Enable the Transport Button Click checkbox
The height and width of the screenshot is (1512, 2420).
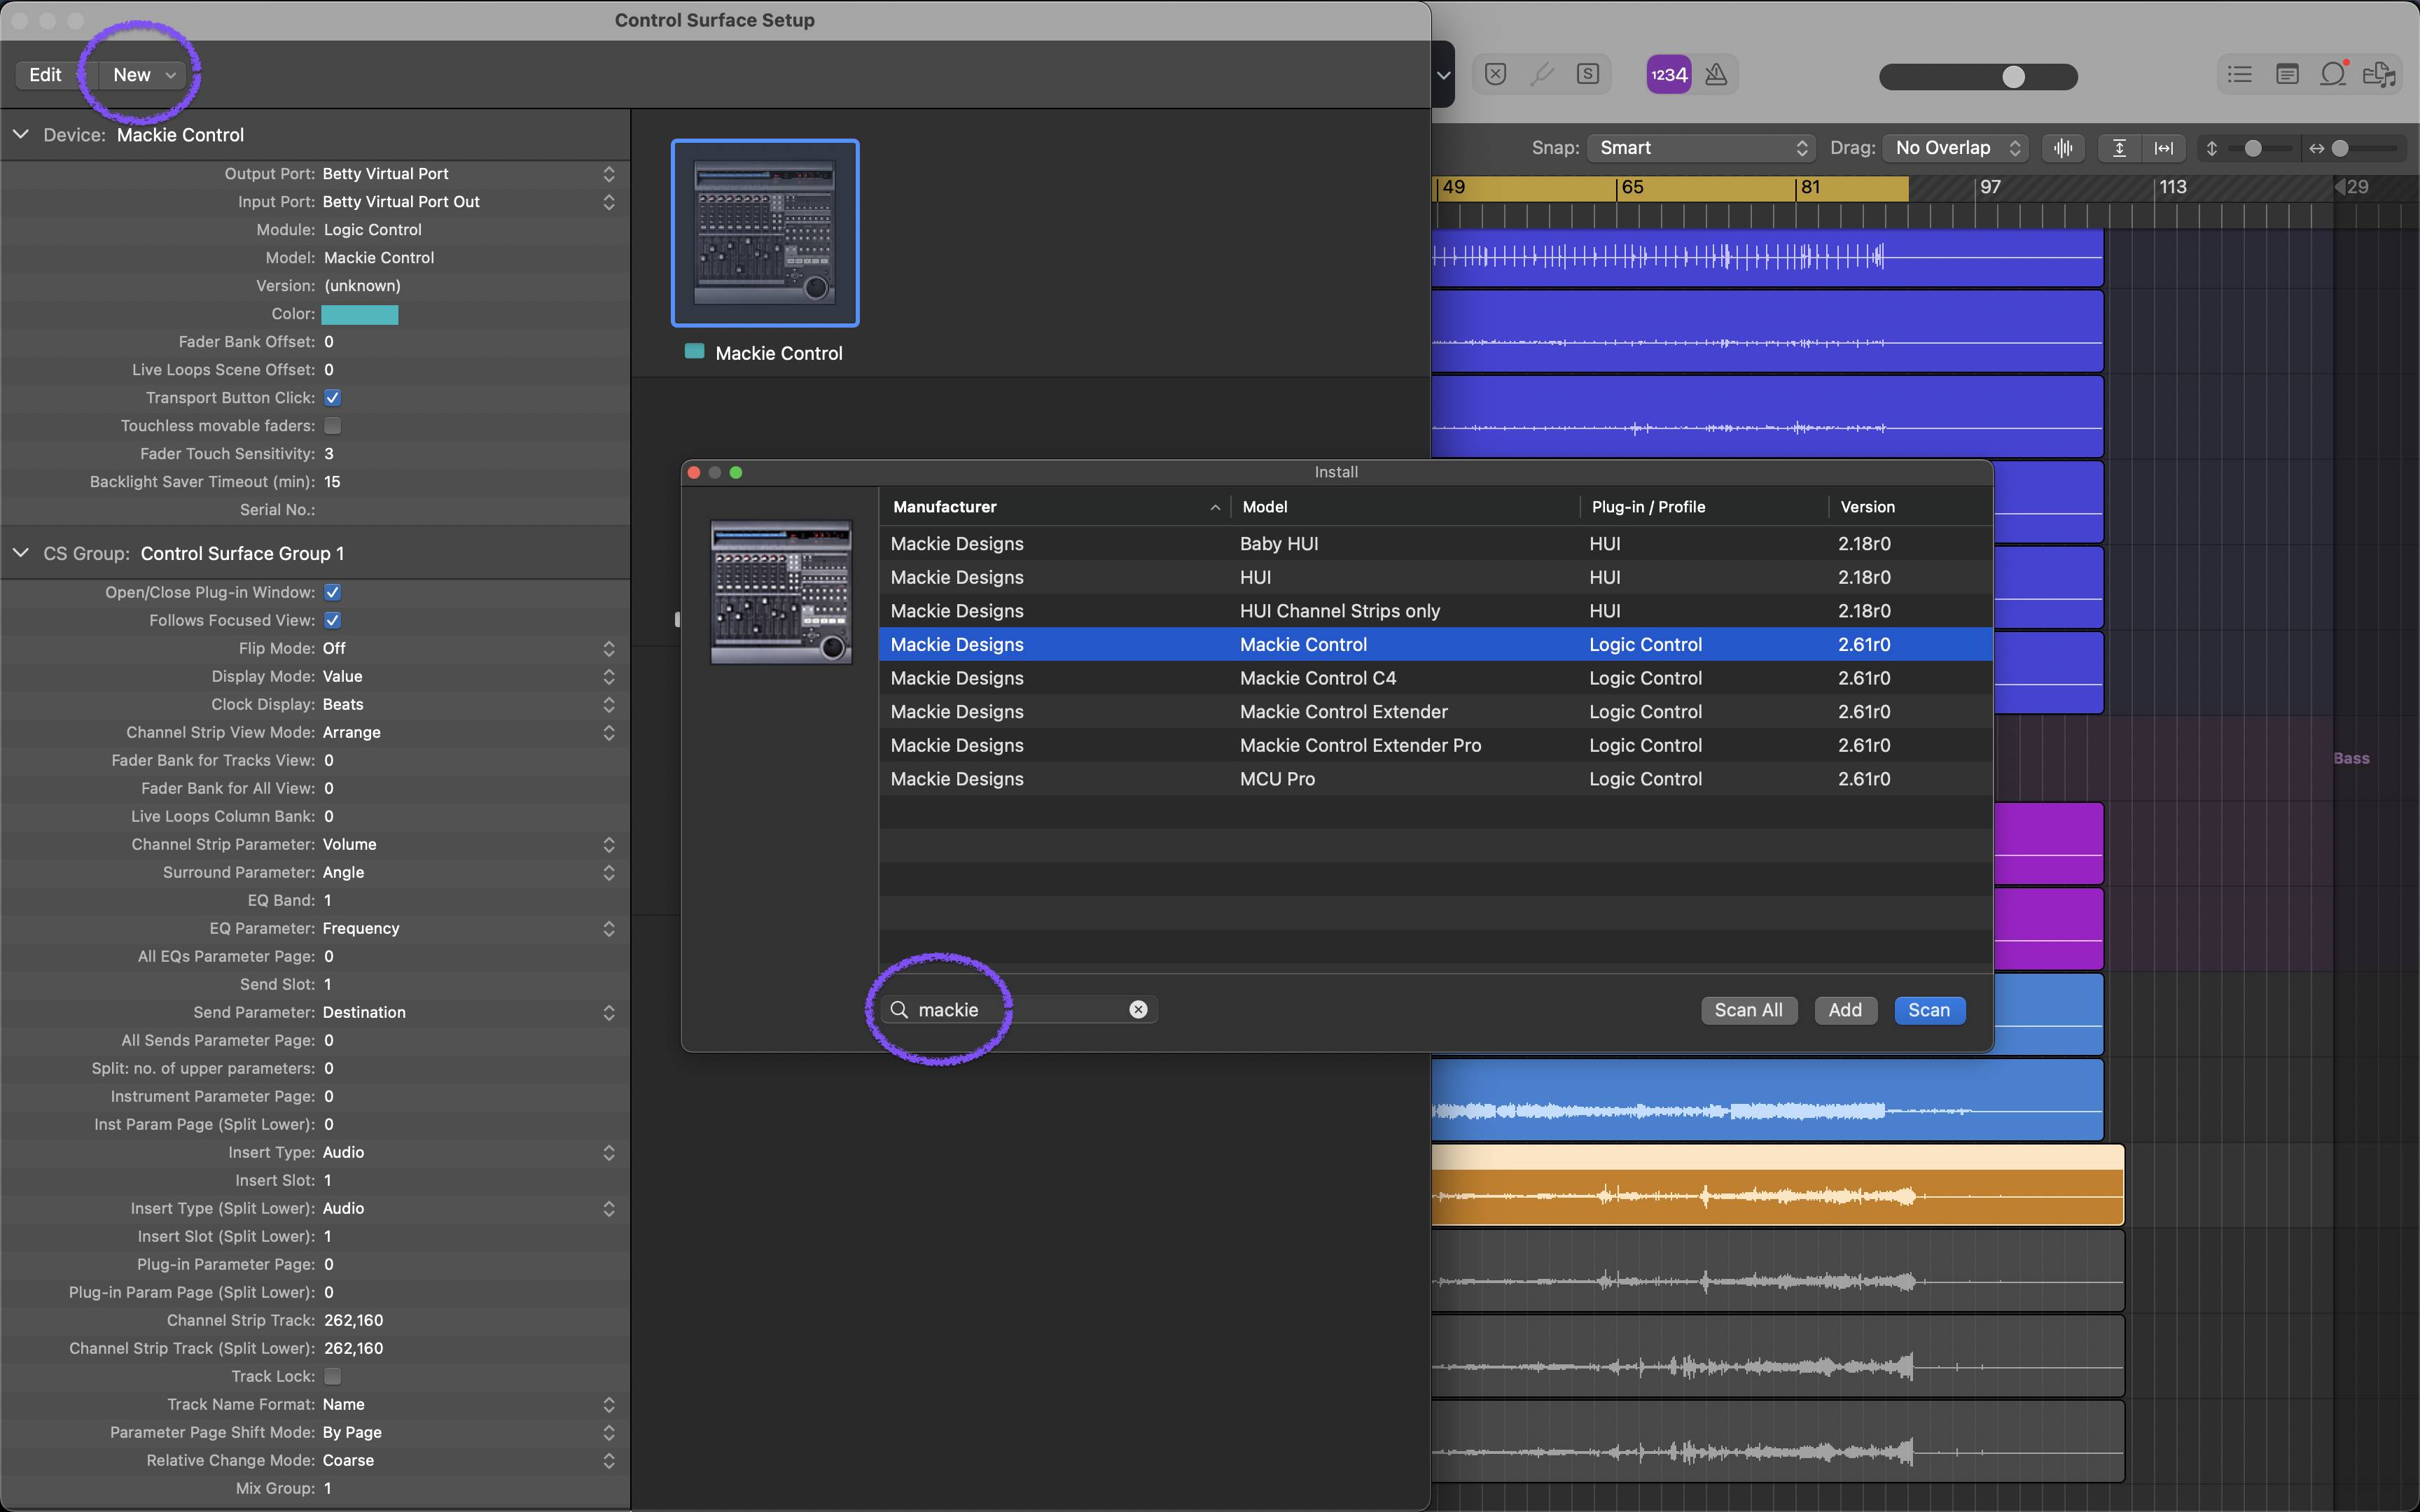[x=333, y=397]
